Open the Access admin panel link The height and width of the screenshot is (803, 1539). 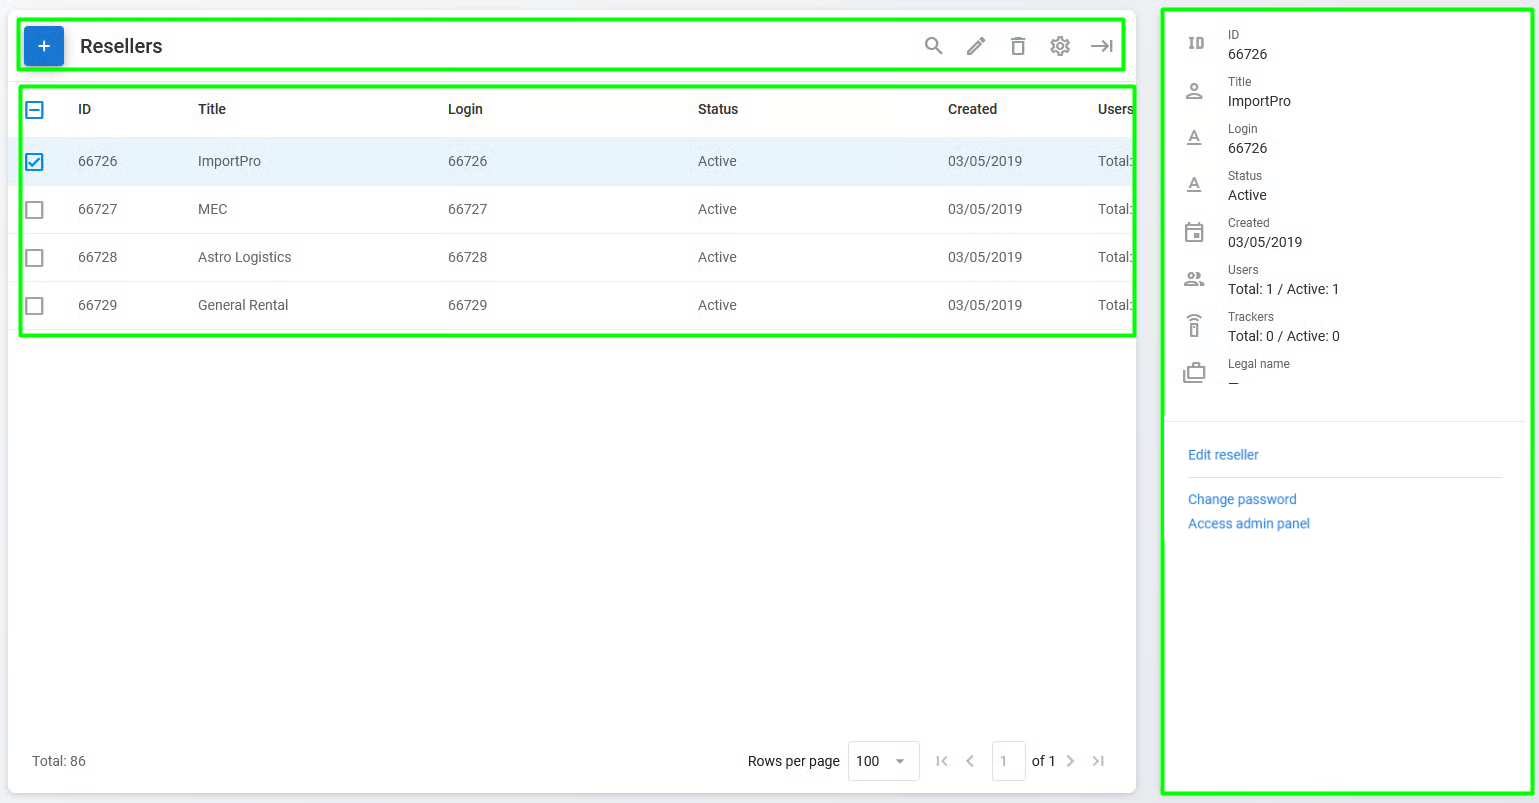[x=1249, y=523]
